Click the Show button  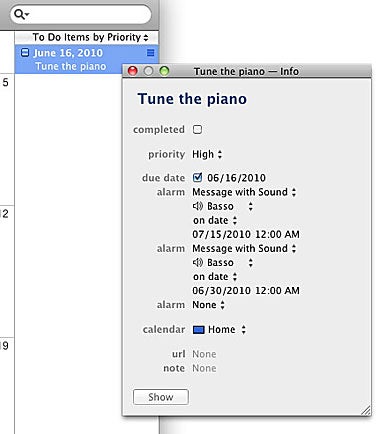click(161, 397)
